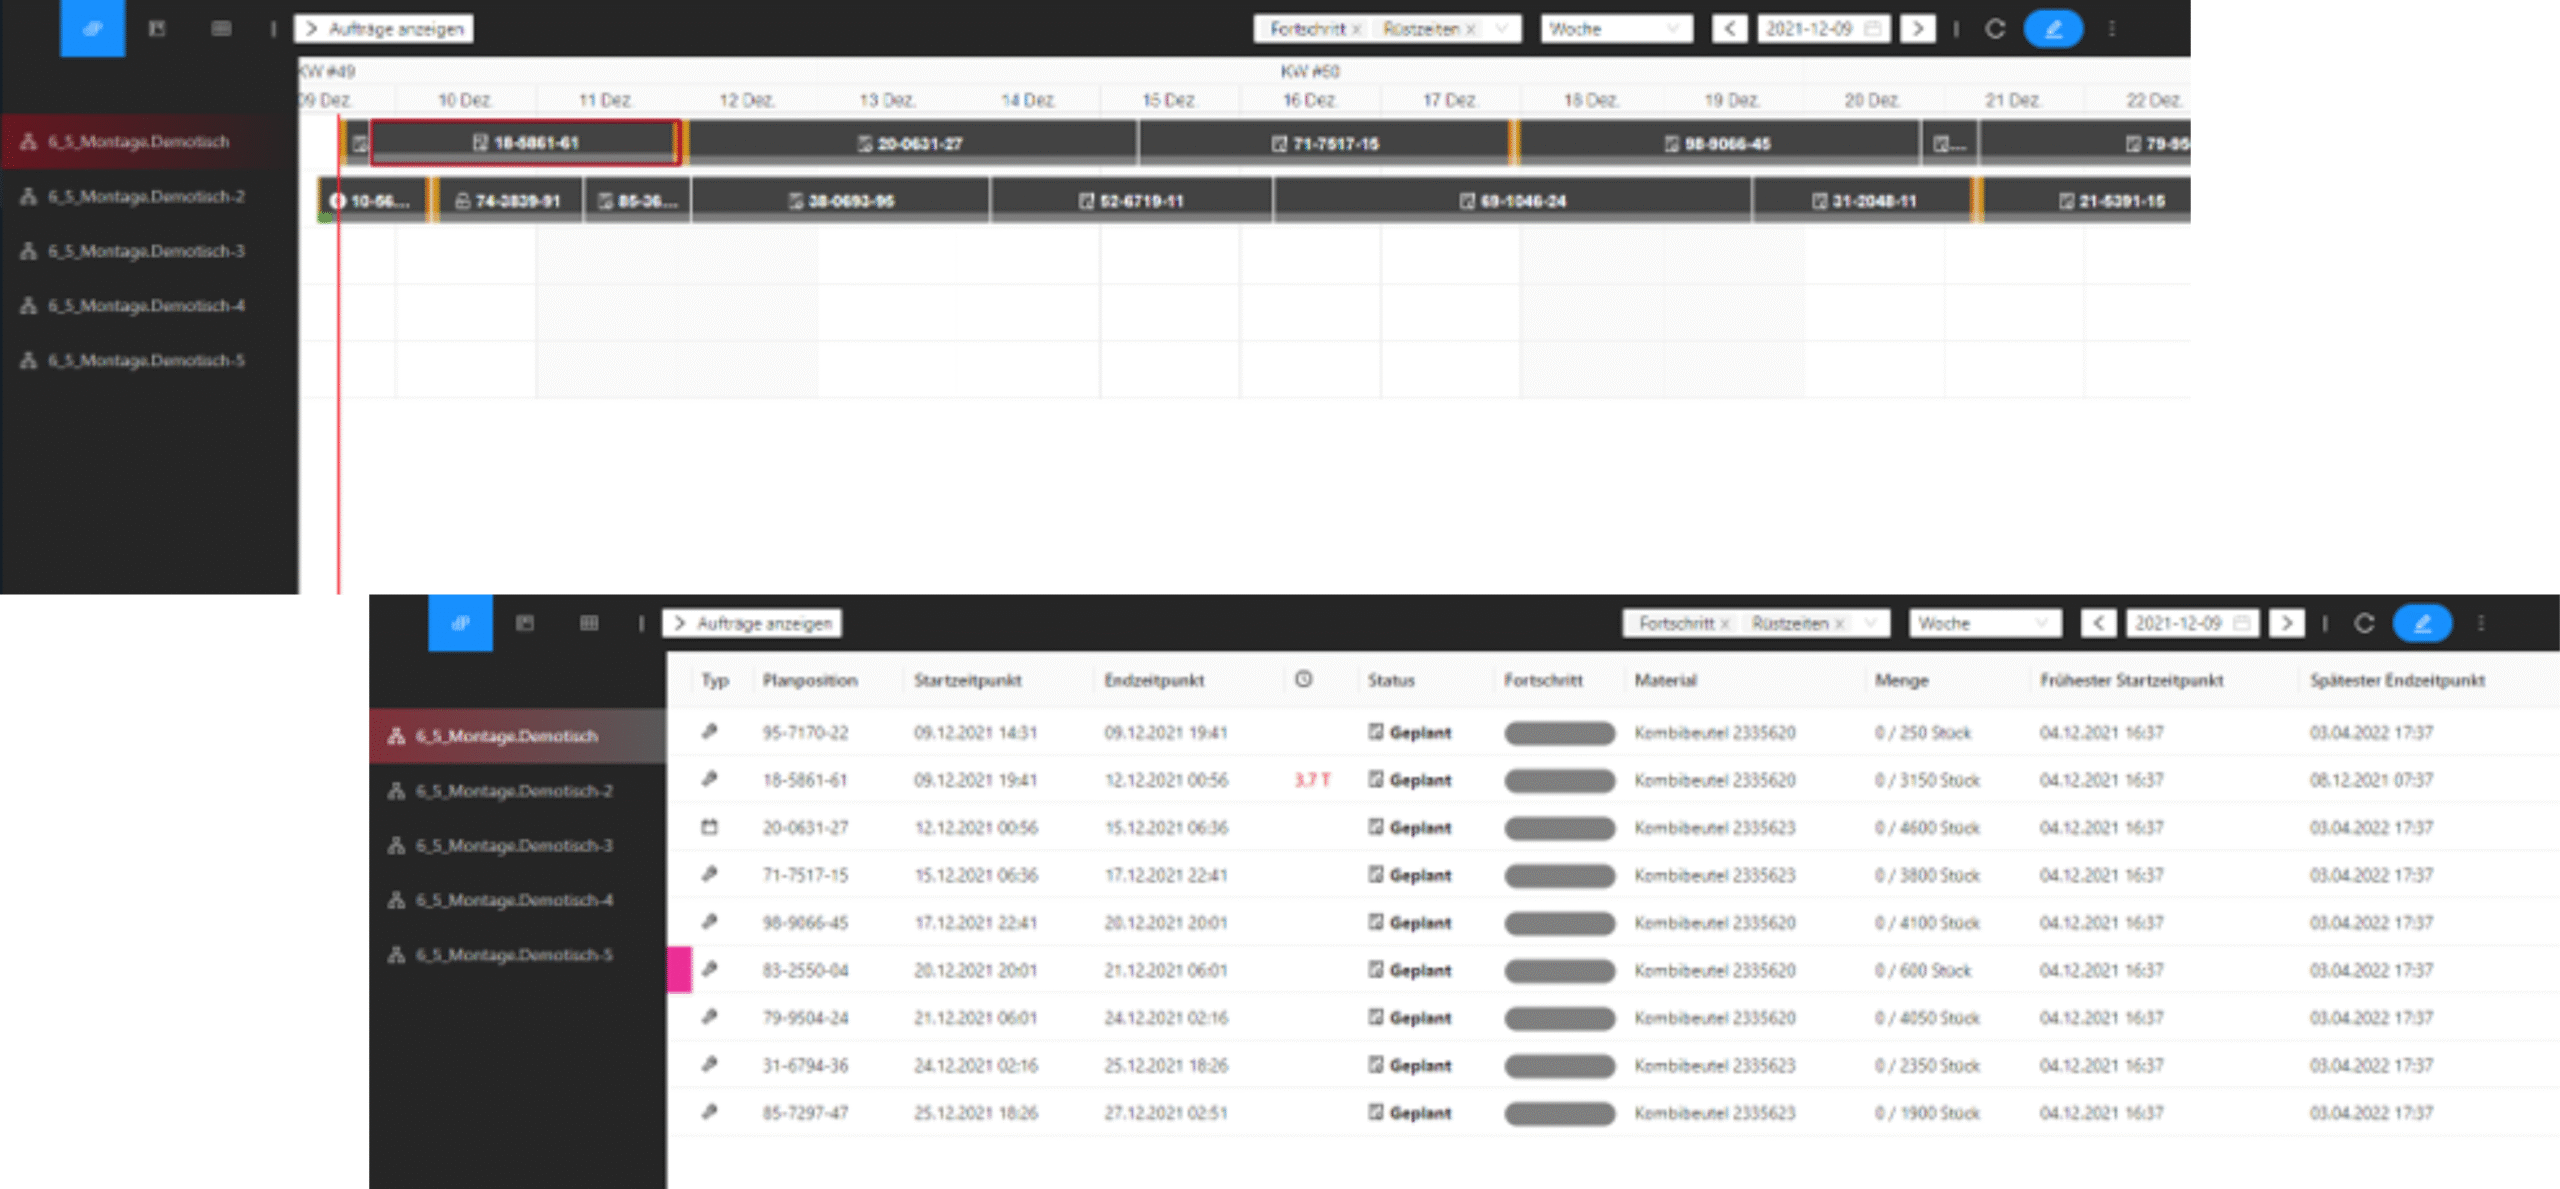Click Gantt bar for order 20-0631-27
2560x1189 pixels.
click(x=910, y=143)
